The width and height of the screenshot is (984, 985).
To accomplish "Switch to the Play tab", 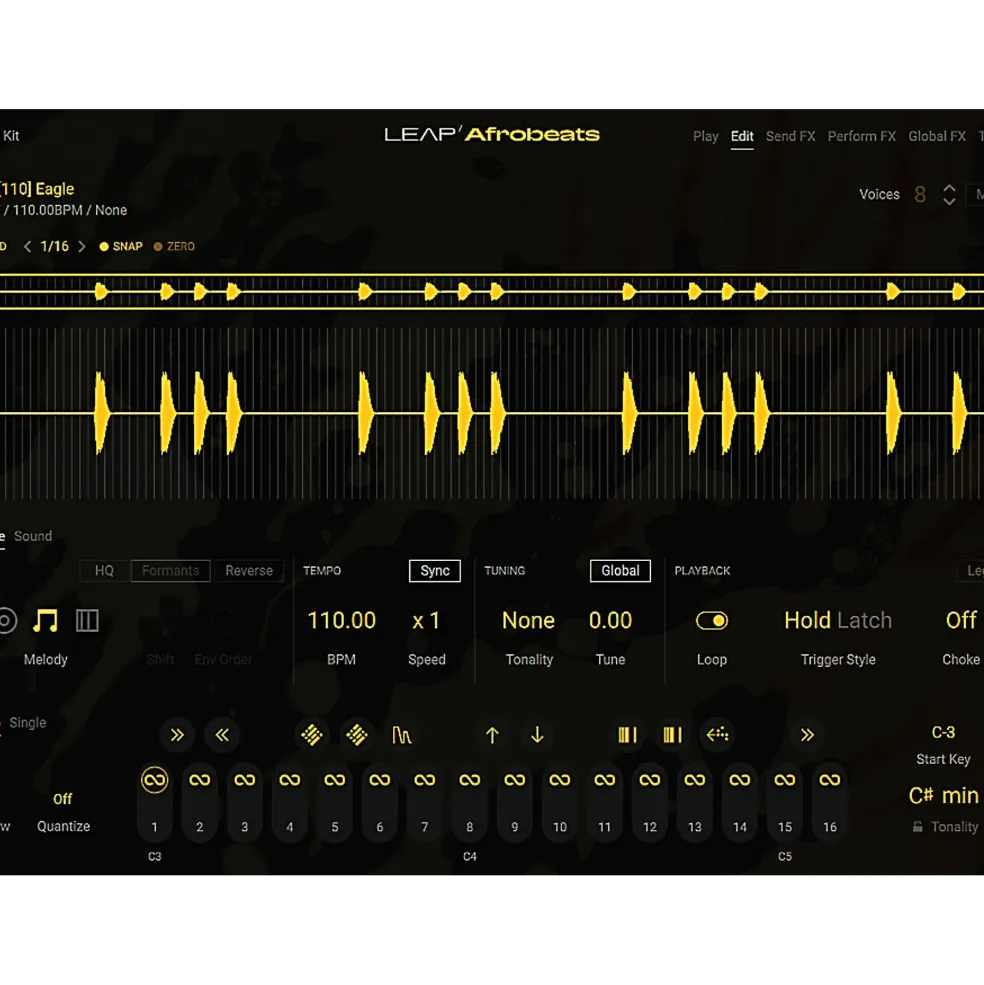I will point(706,136).
